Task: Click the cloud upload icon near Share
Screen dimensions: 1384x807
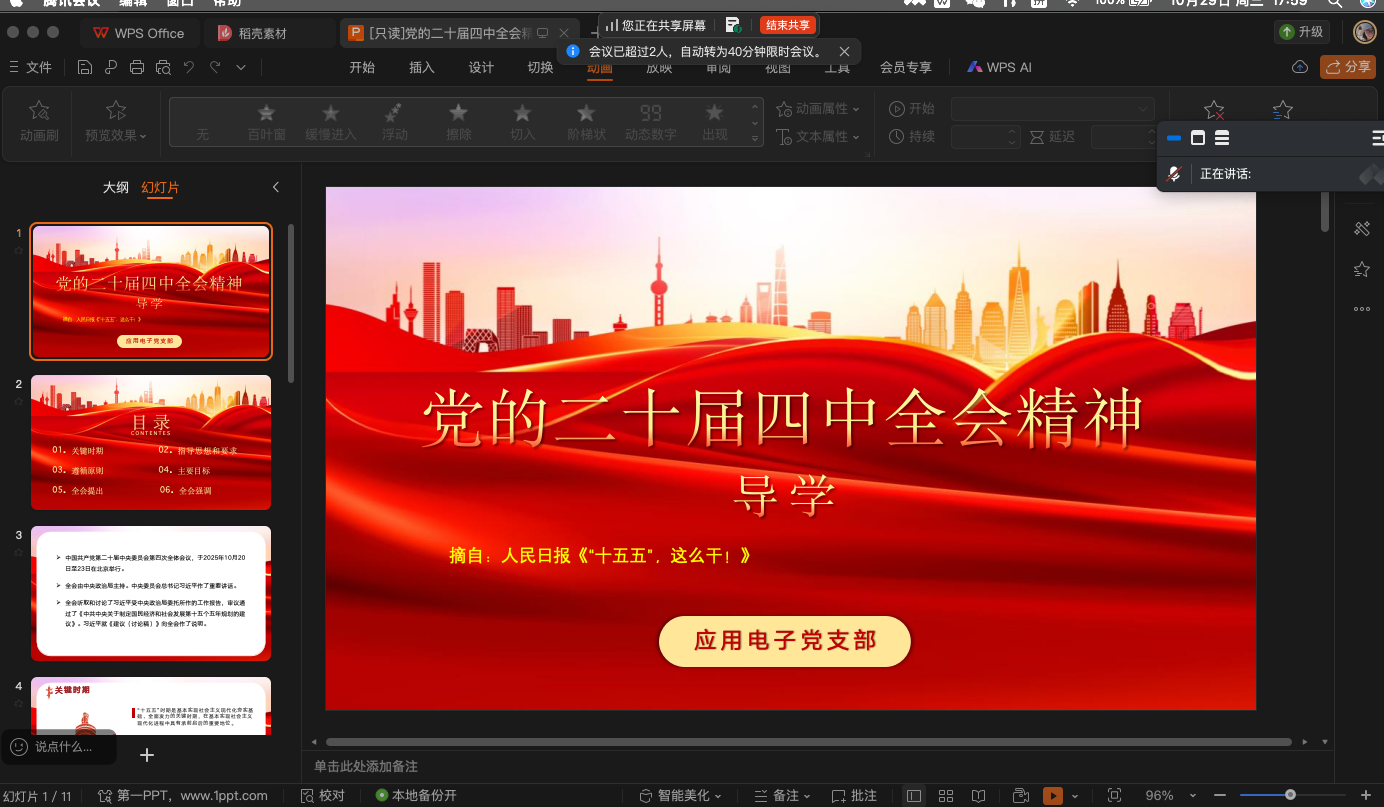Action: (x=1300, y=67)
